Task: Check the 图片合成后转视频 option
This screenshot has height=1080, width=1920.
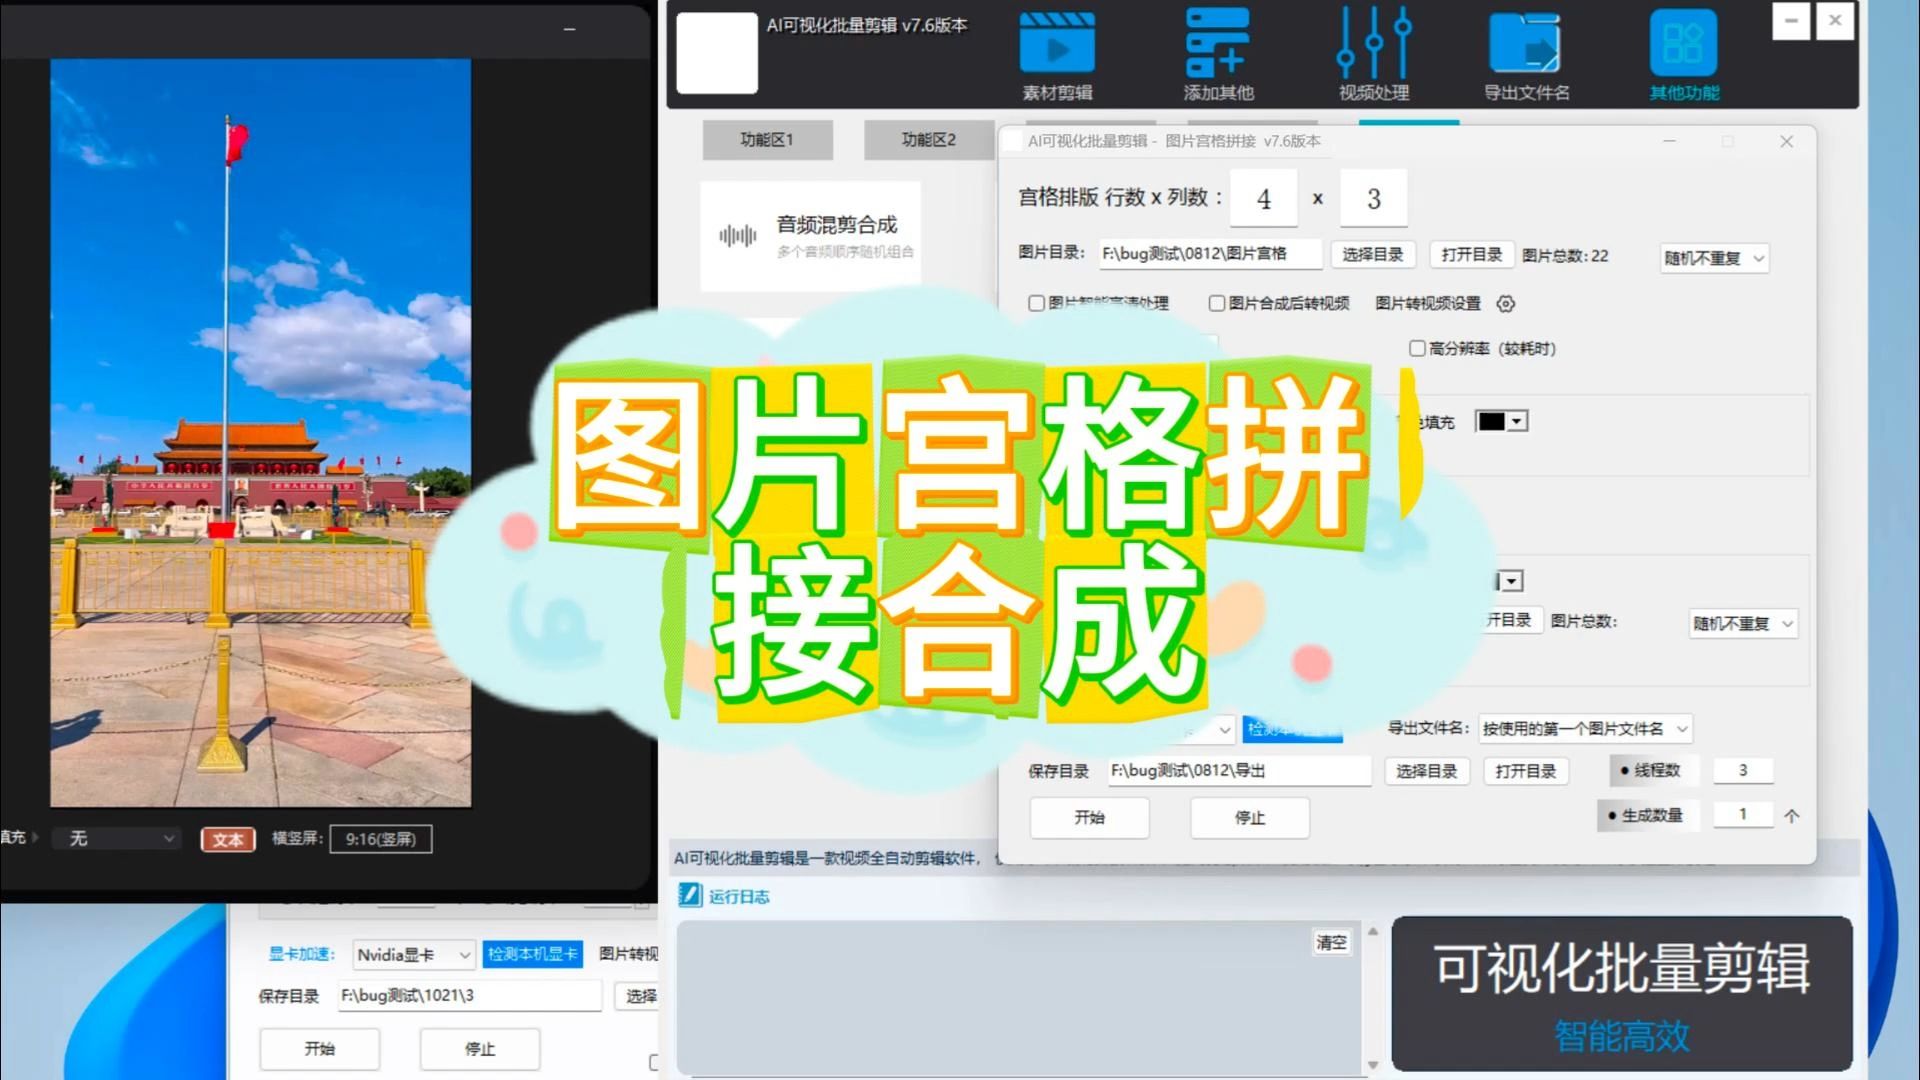Action: pyautogui.click(x=1217, y=303)
